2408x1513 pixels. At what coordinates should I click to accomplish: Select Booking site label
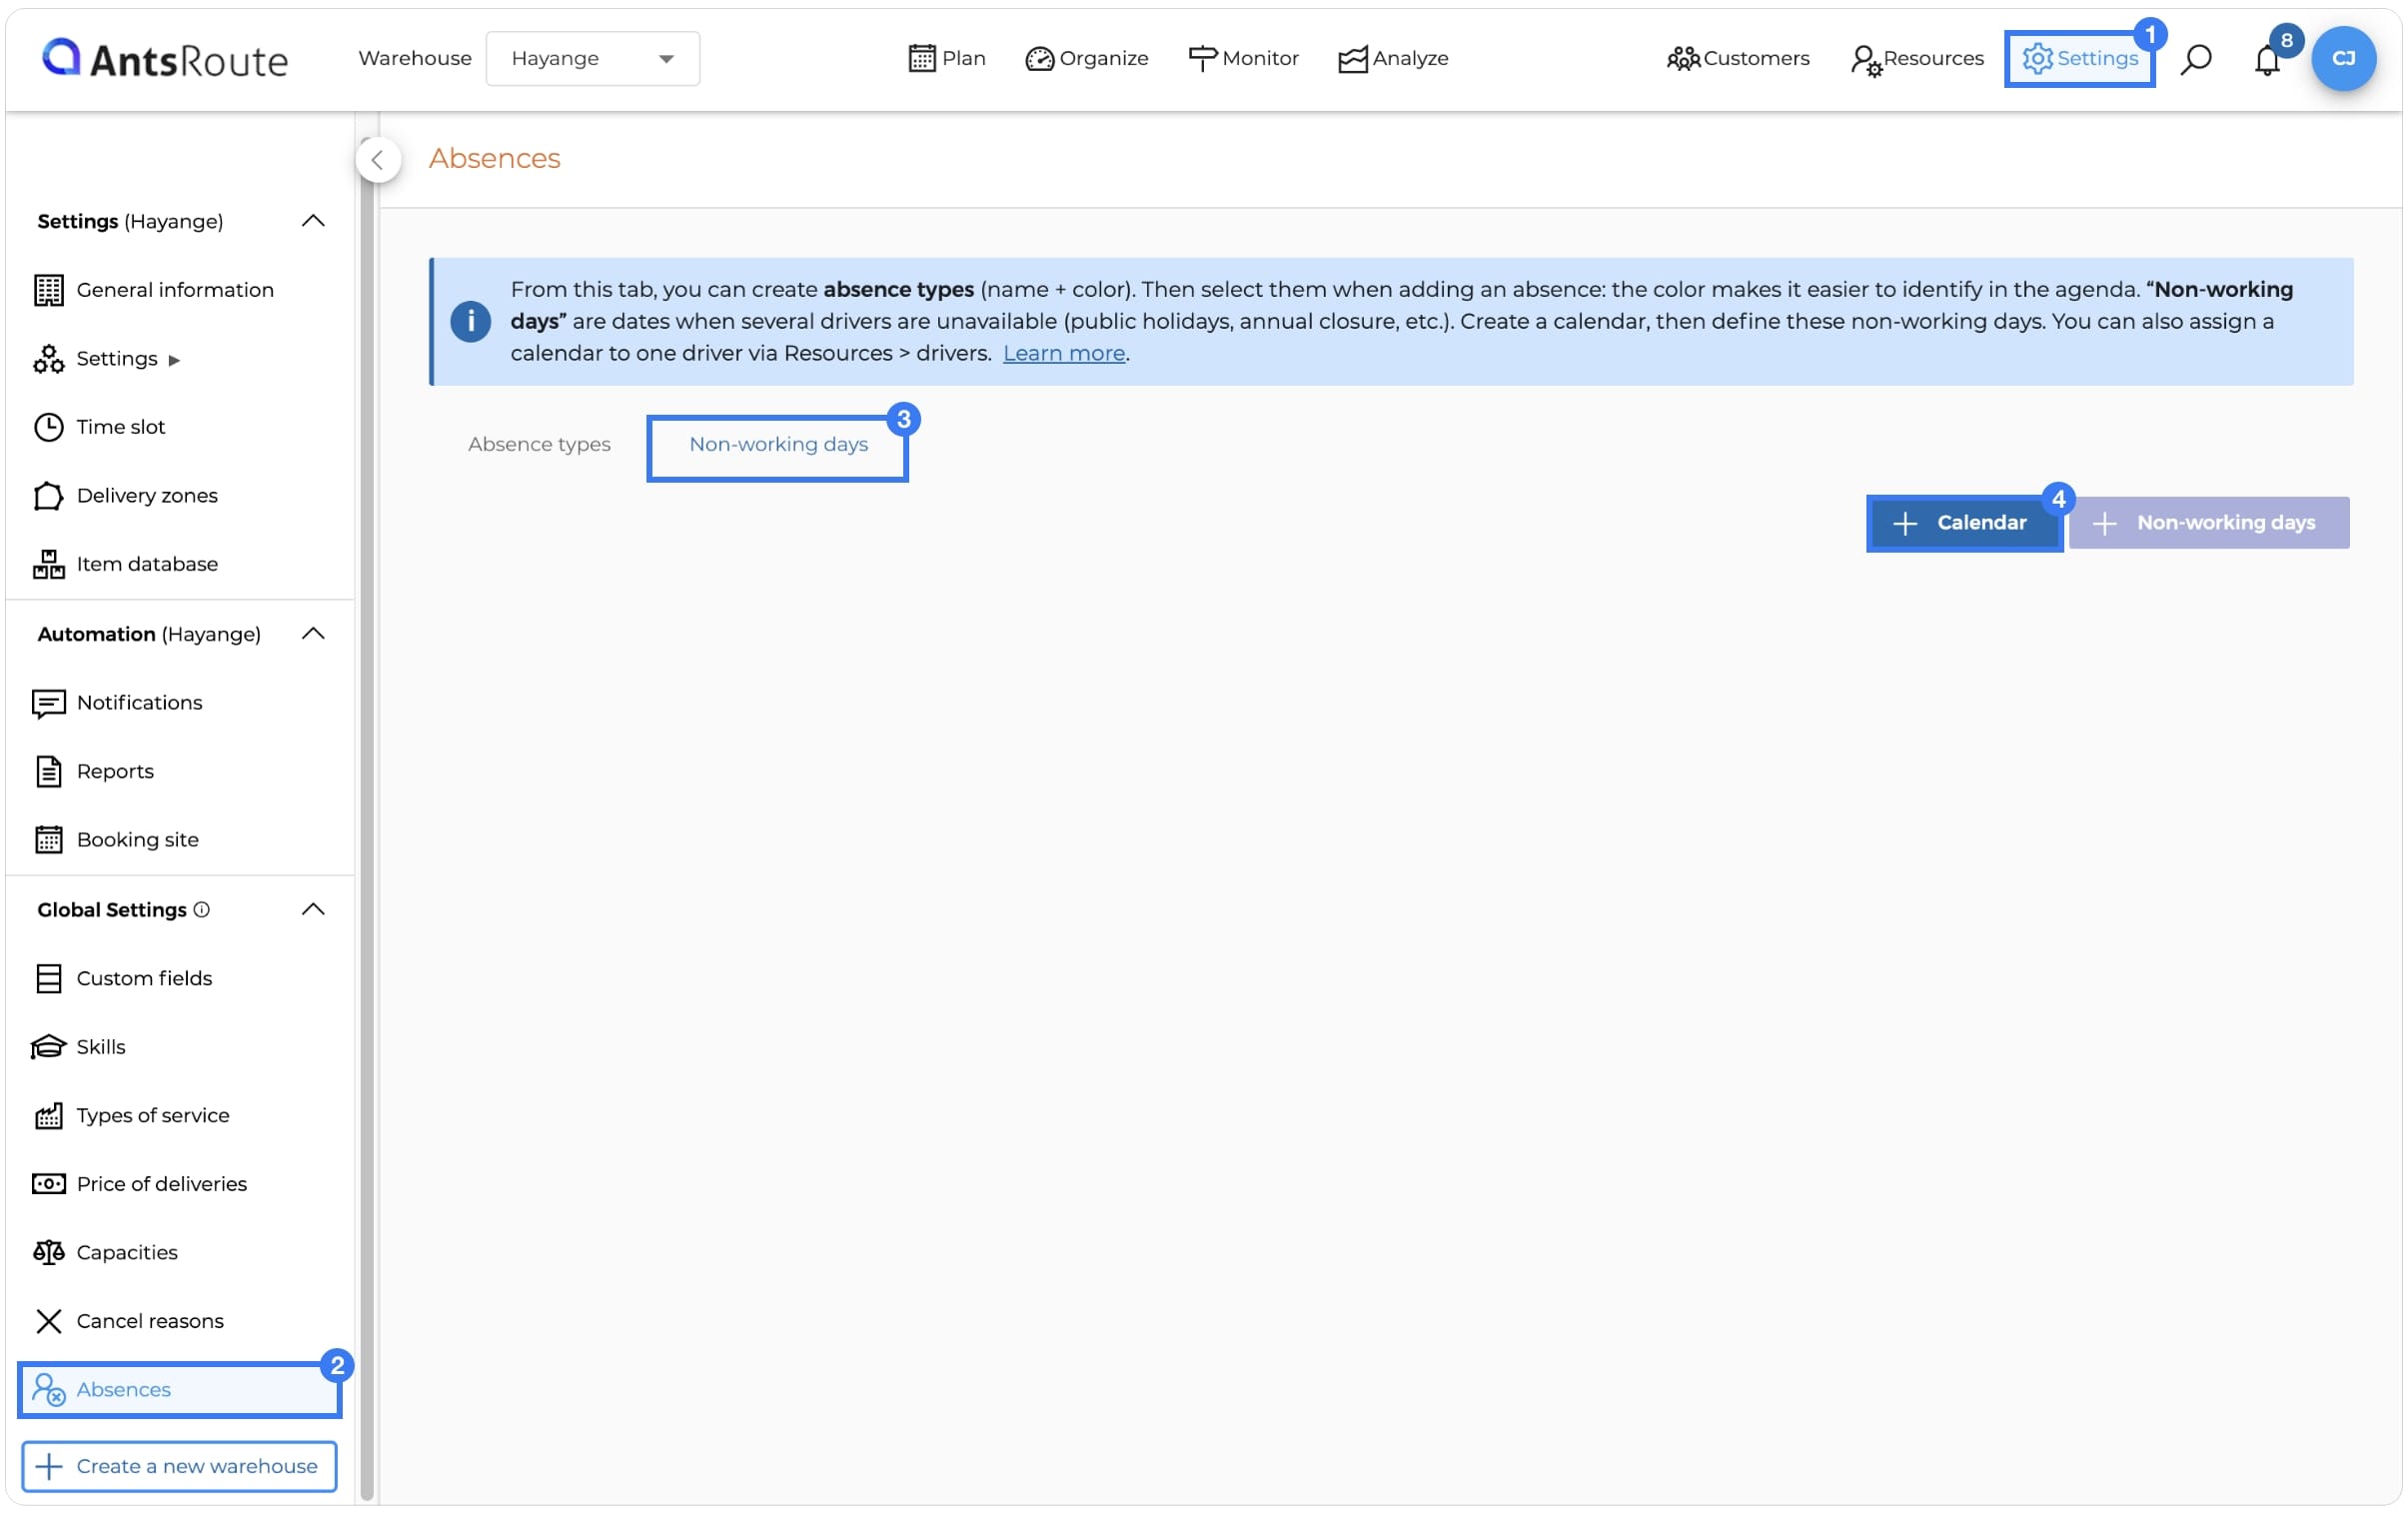point(138,839)
